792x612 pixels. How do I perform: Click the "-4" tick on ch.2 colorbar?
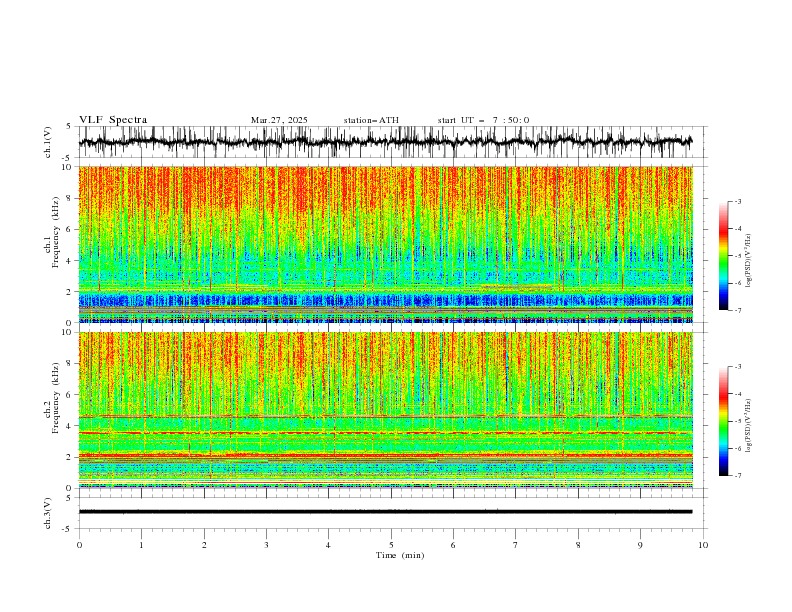pos(738,394)
